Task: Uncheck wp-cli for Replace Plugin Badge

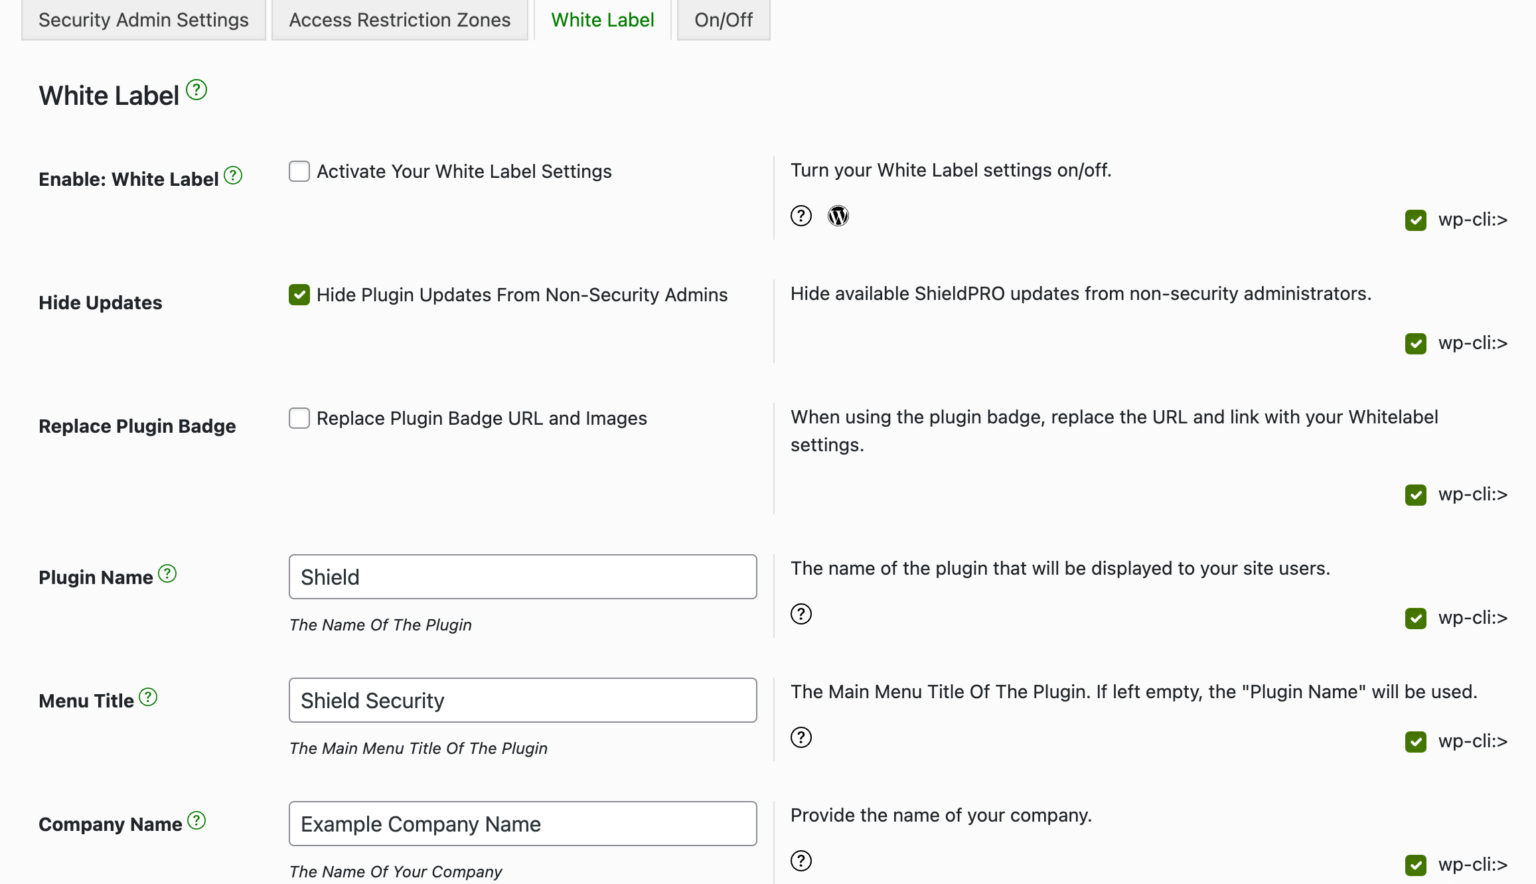Action: [1416, 494]
